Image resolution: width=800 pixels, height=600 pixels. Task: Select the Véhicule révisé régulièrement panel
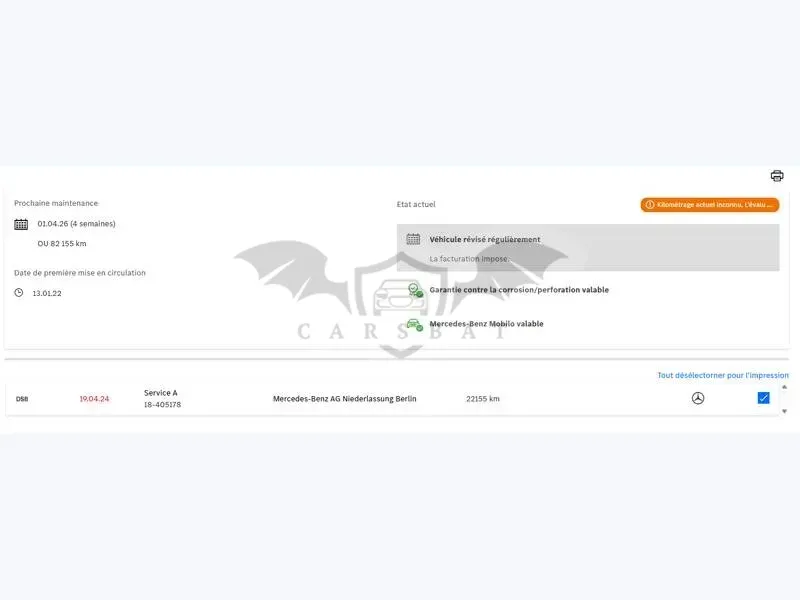[x=588, y=247]
